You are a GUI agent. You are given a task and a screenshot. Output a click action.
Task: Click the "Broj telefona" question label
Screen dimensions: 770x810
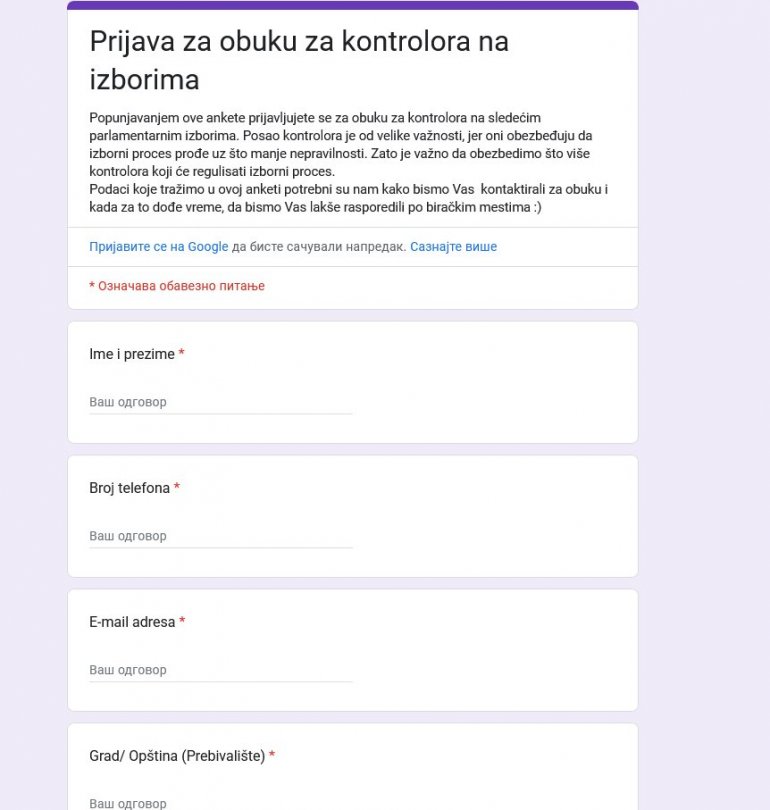pyautogui.click(x=129, y=488)
